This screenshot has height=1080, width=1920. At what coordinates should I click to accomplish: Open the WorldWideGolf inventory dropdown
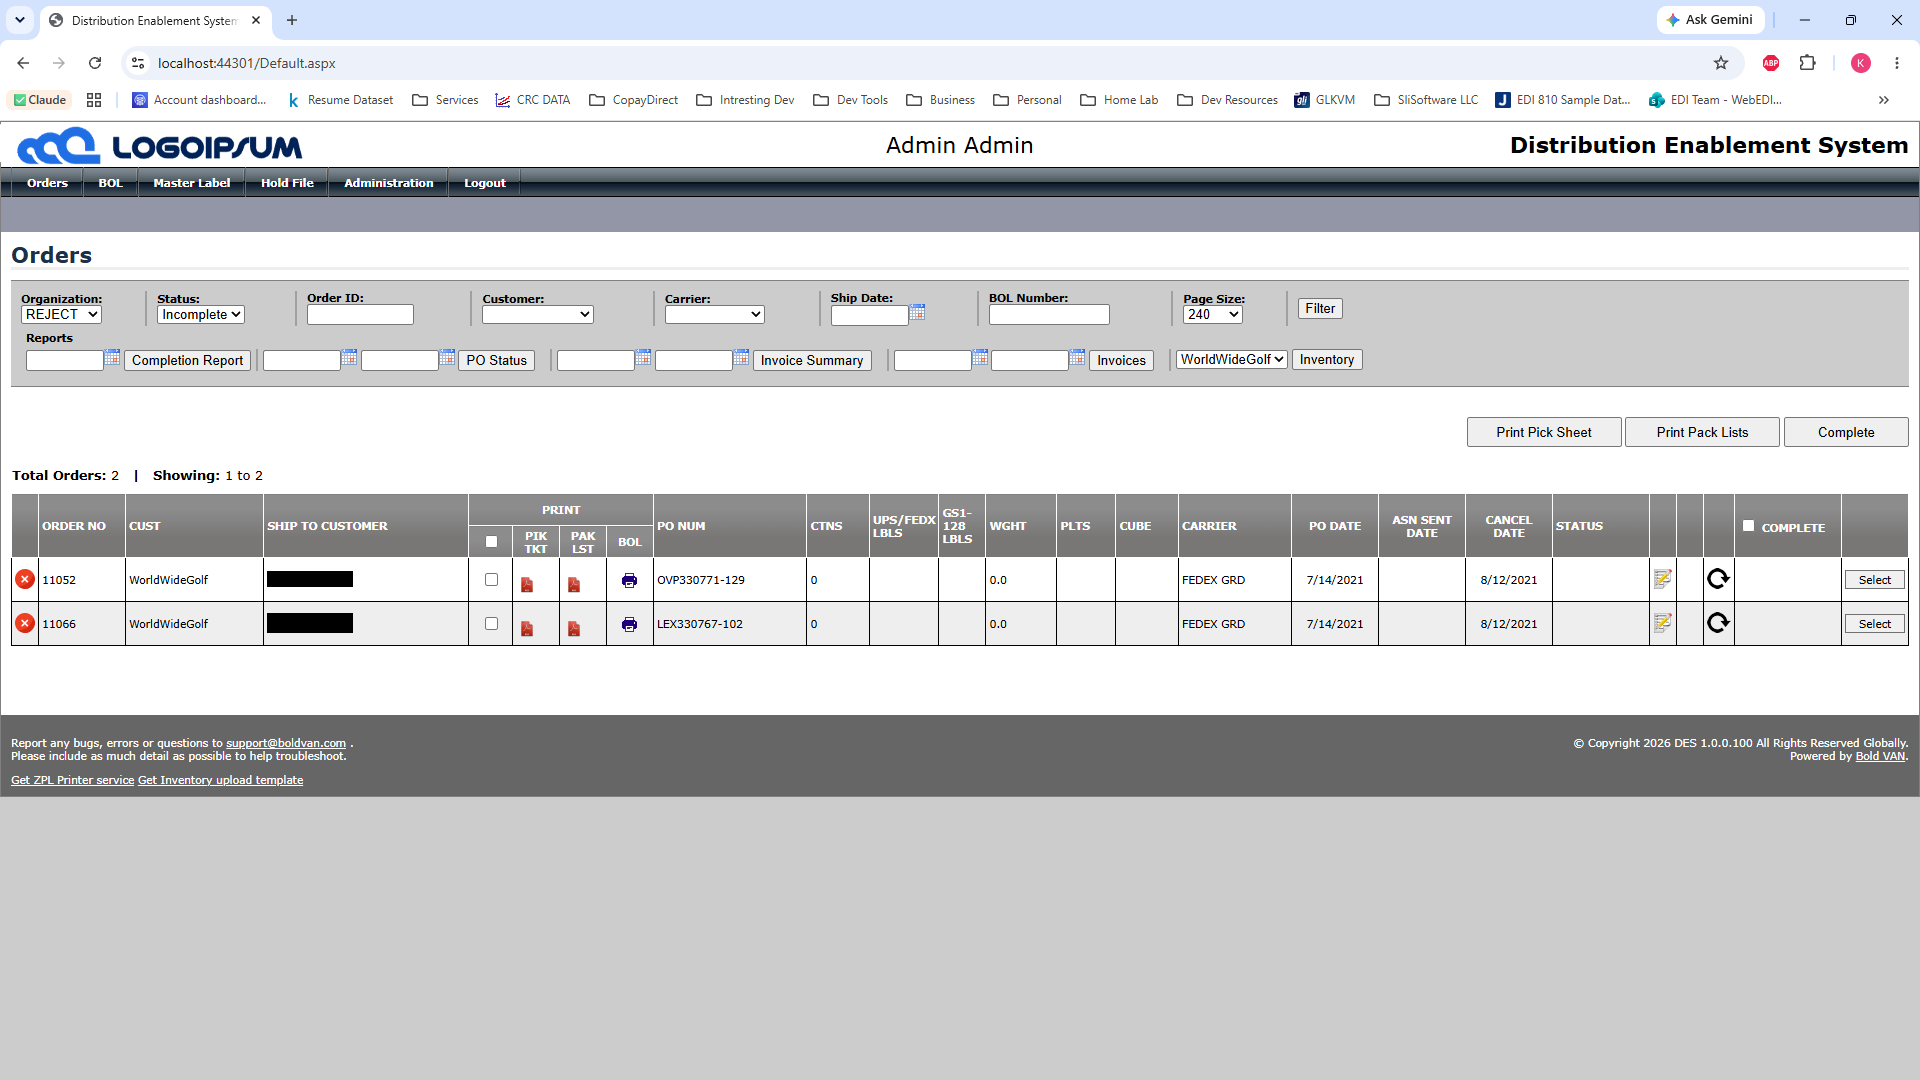click(x=1232, y=359)
